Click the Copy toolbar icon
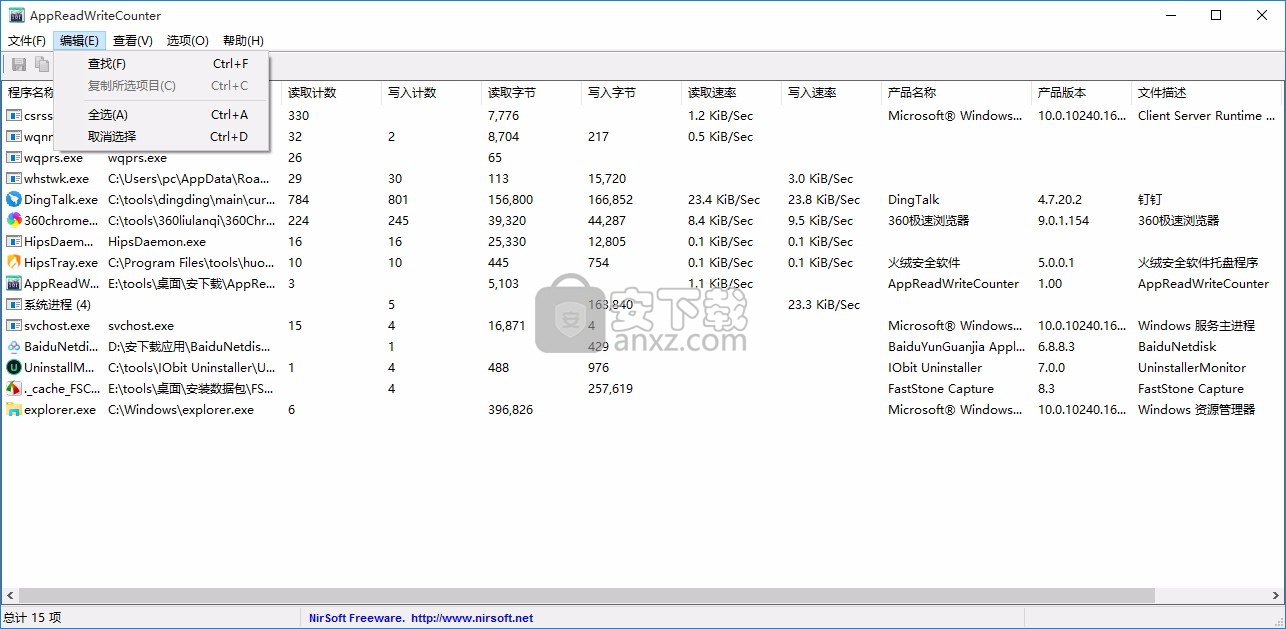1286x629 pixels. [x=42, y=64]
